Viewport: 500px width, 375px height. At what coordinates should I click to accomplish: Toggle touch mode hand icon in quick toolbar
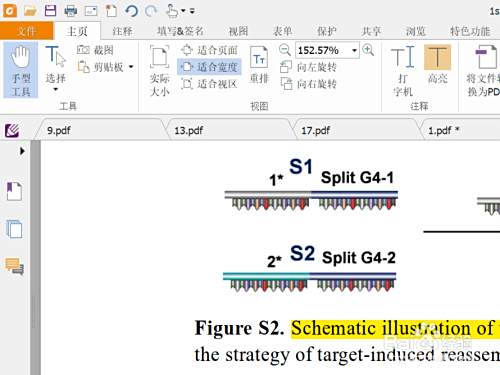coord(172,10)
